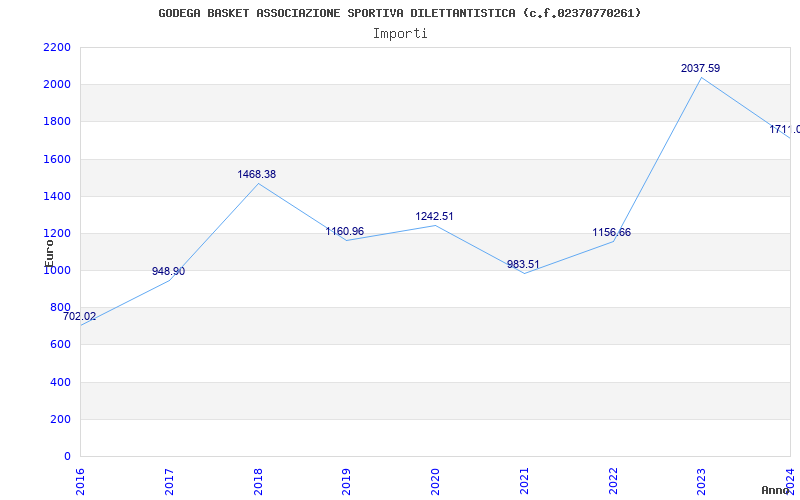This screenshot has width=800, height=500.
Task: Select the 2023 x-axis year label
Action: click(x=702, y=482)
